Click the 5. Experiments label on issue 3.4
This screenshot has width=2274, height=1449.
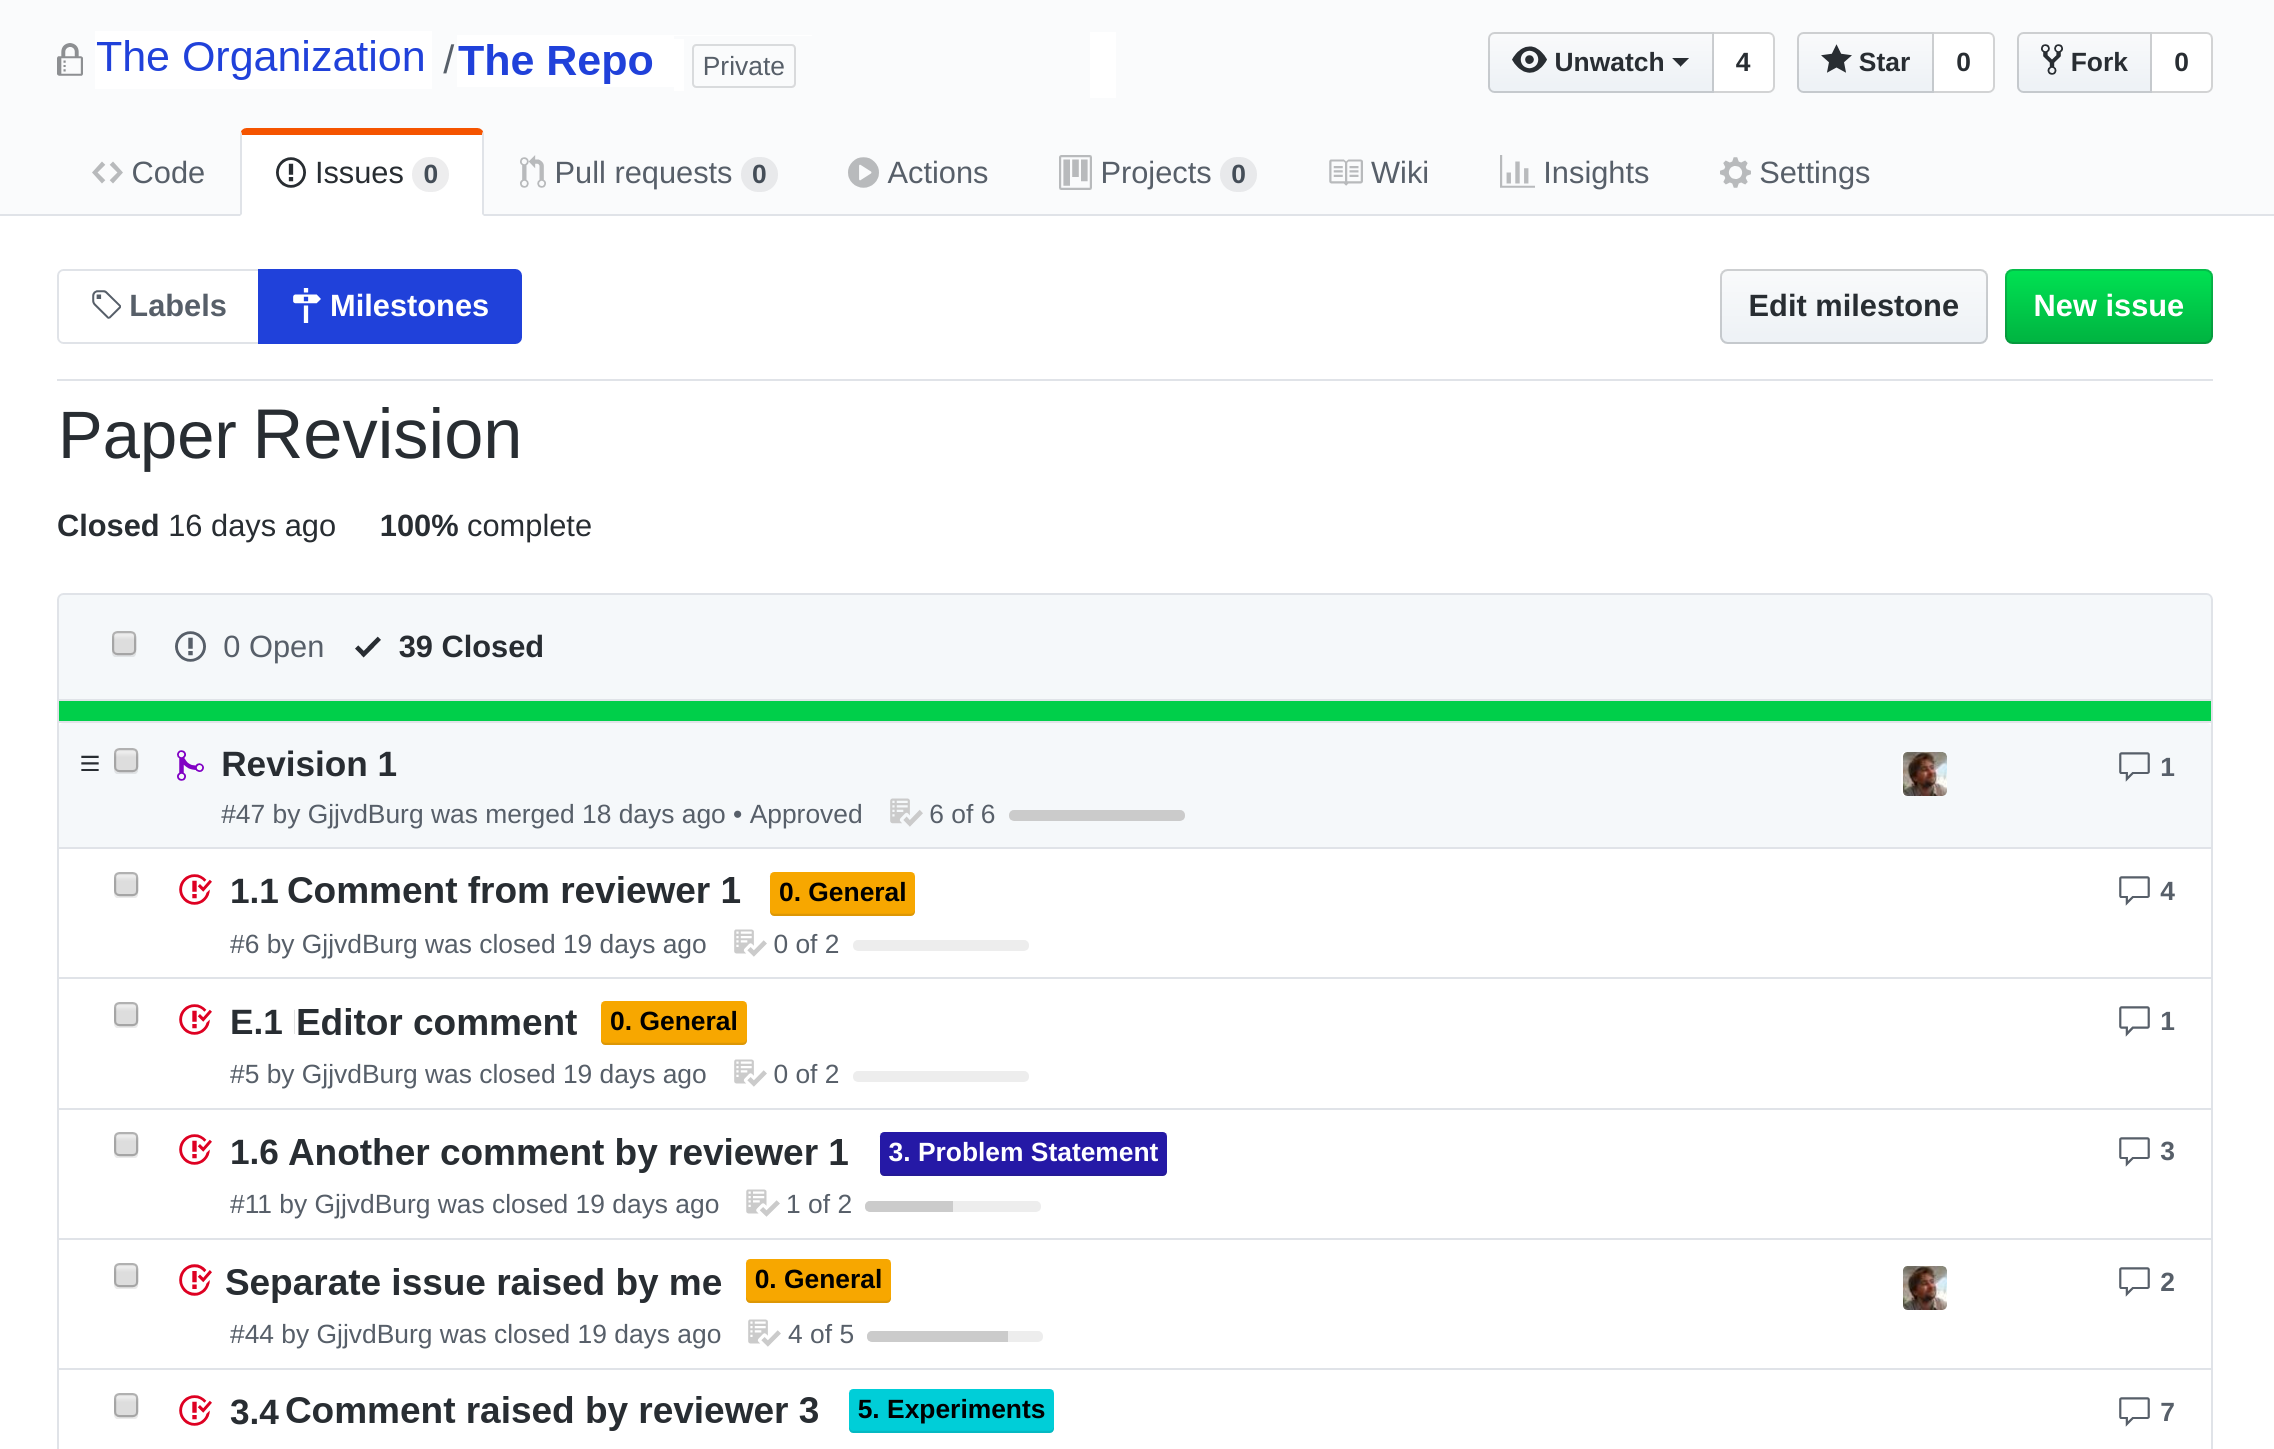pyautogui.click(x=950, y=1409)
